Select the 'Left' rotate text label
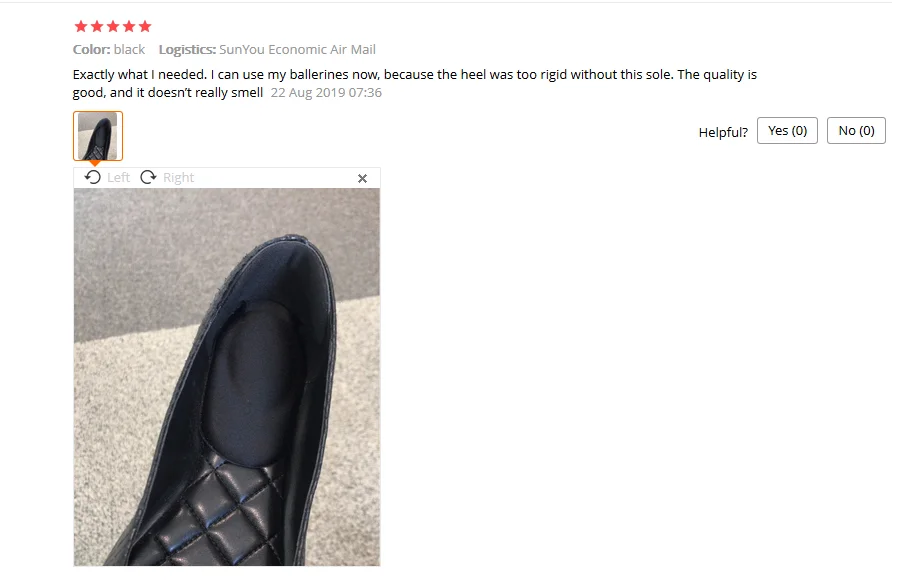The width and height of the screenshot is (909, 583). (x=118, y=178)
